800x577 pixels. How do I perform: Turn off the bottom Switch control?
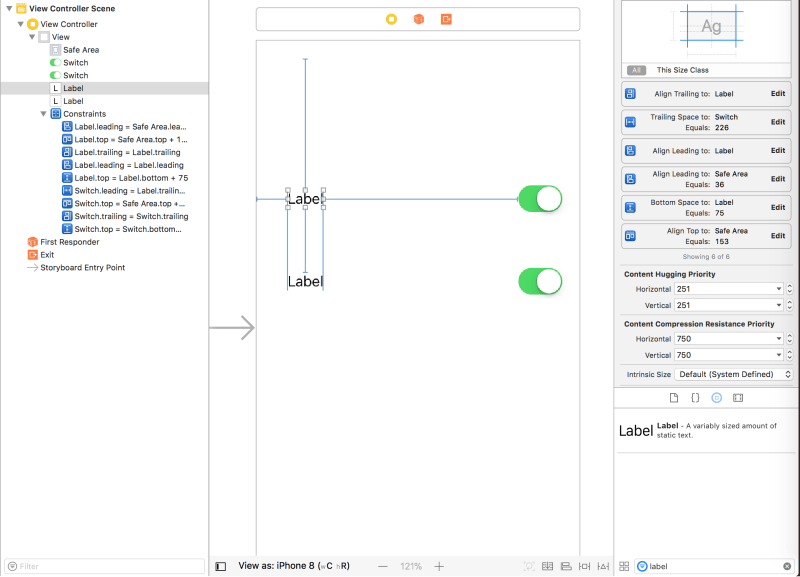coord(540,281)
